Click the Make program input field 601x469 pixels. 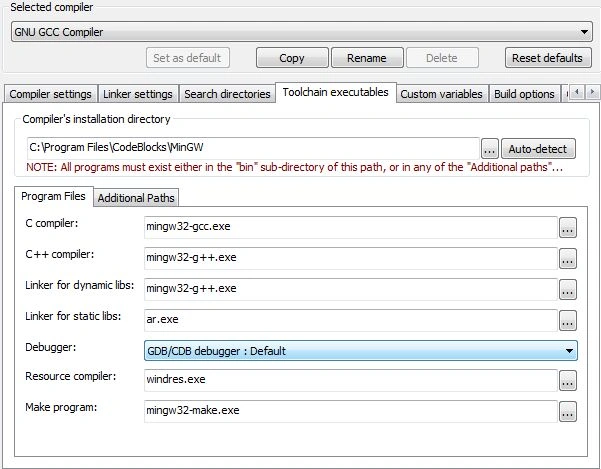[x=351, y=411]
